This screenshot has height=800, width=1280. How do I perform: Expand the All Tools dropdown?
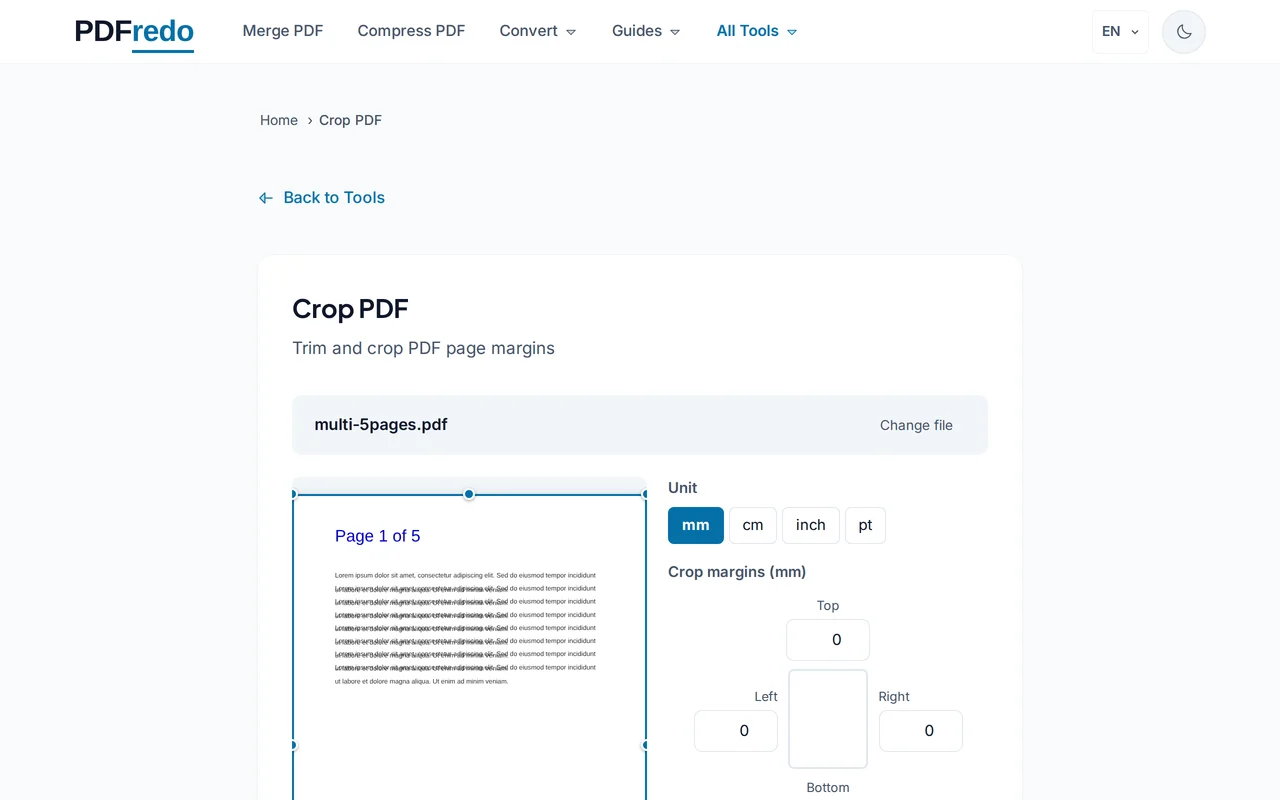click(756, 31)
